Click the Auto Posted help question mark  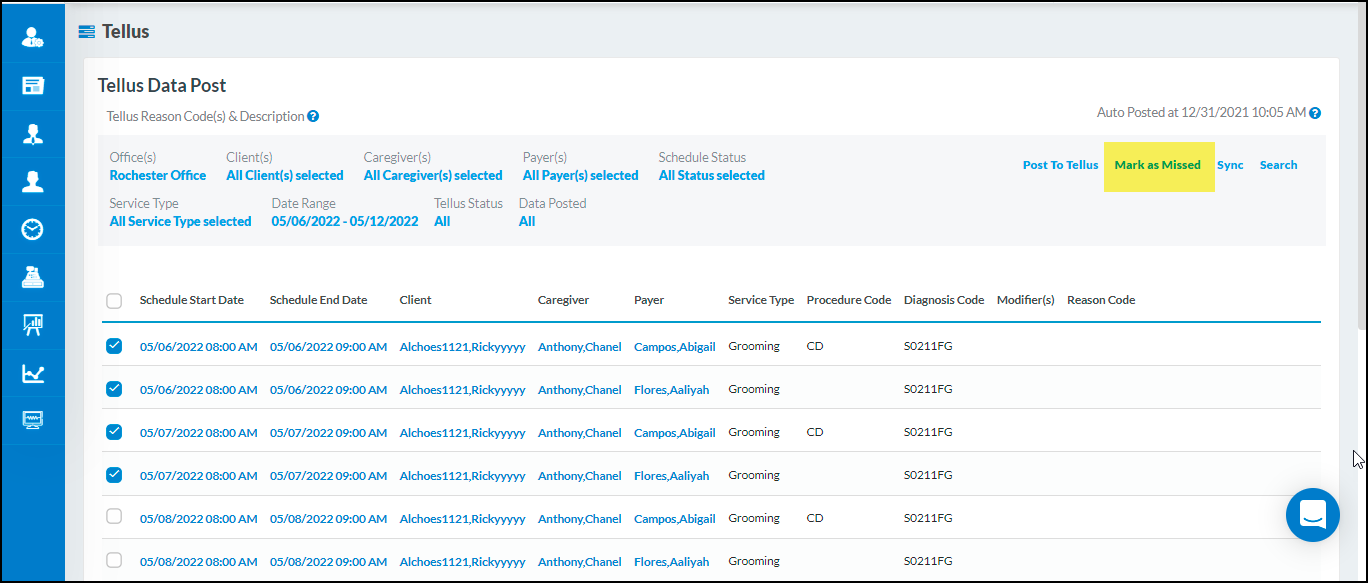coord(1316,112)
